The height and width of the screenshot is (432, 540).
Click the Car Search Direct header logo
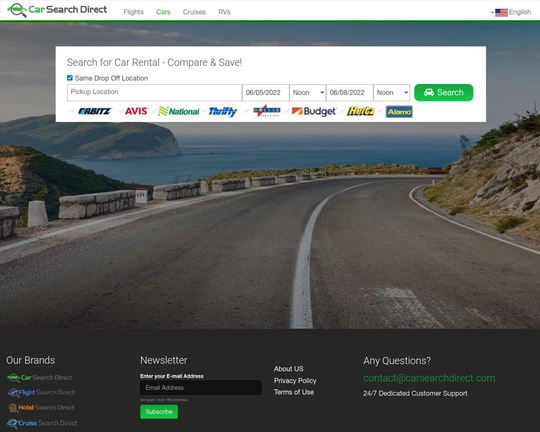57,10
